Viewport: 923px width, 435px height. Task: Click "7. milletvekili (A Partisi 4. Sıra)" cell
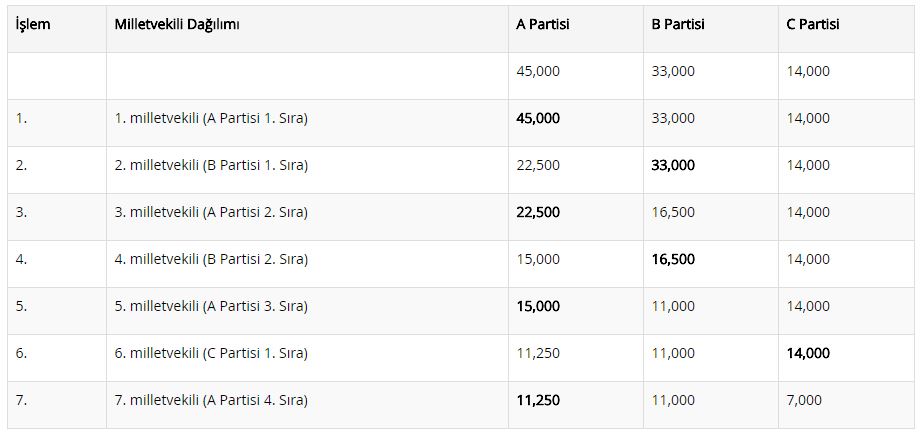[211, 400]
